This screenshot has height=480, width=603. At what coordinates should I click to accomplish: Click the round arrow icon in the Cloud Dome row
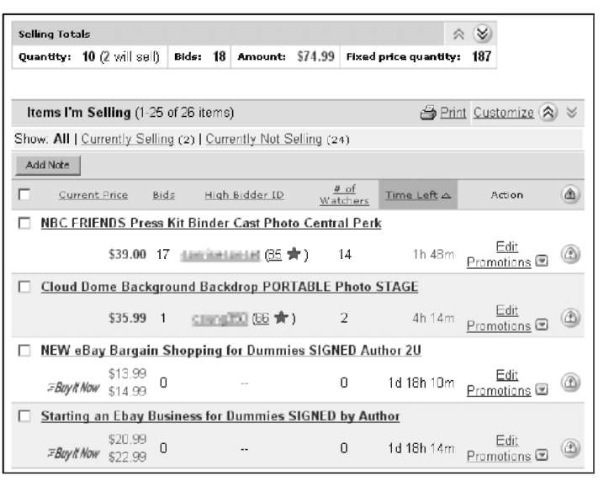point(570,318)
